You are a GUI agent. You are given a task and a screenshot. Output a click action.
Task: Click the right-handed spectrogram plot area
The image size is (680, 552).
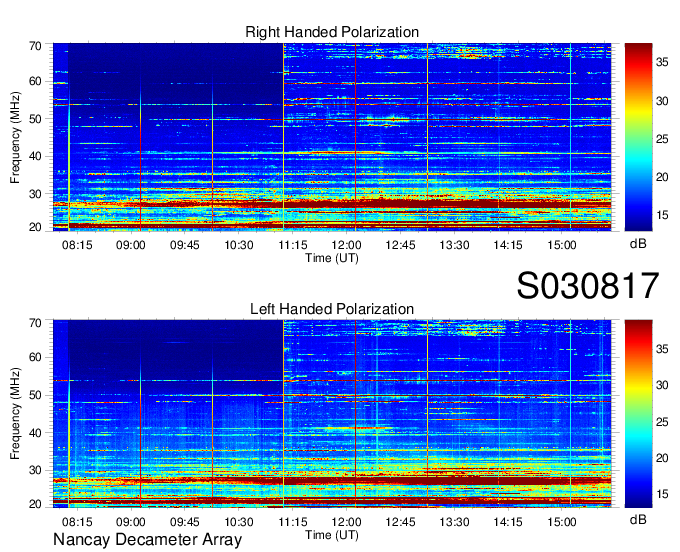(332, 137)
